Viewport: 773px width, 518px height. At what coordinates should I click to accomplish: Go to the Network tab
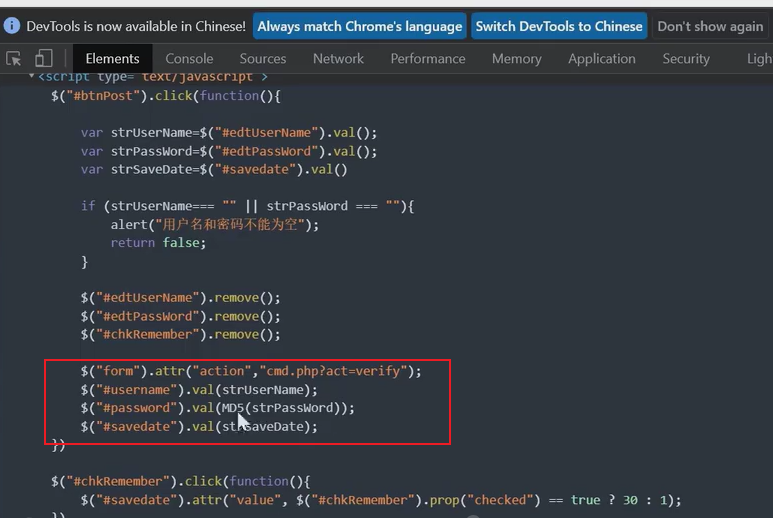coord(338,59)
